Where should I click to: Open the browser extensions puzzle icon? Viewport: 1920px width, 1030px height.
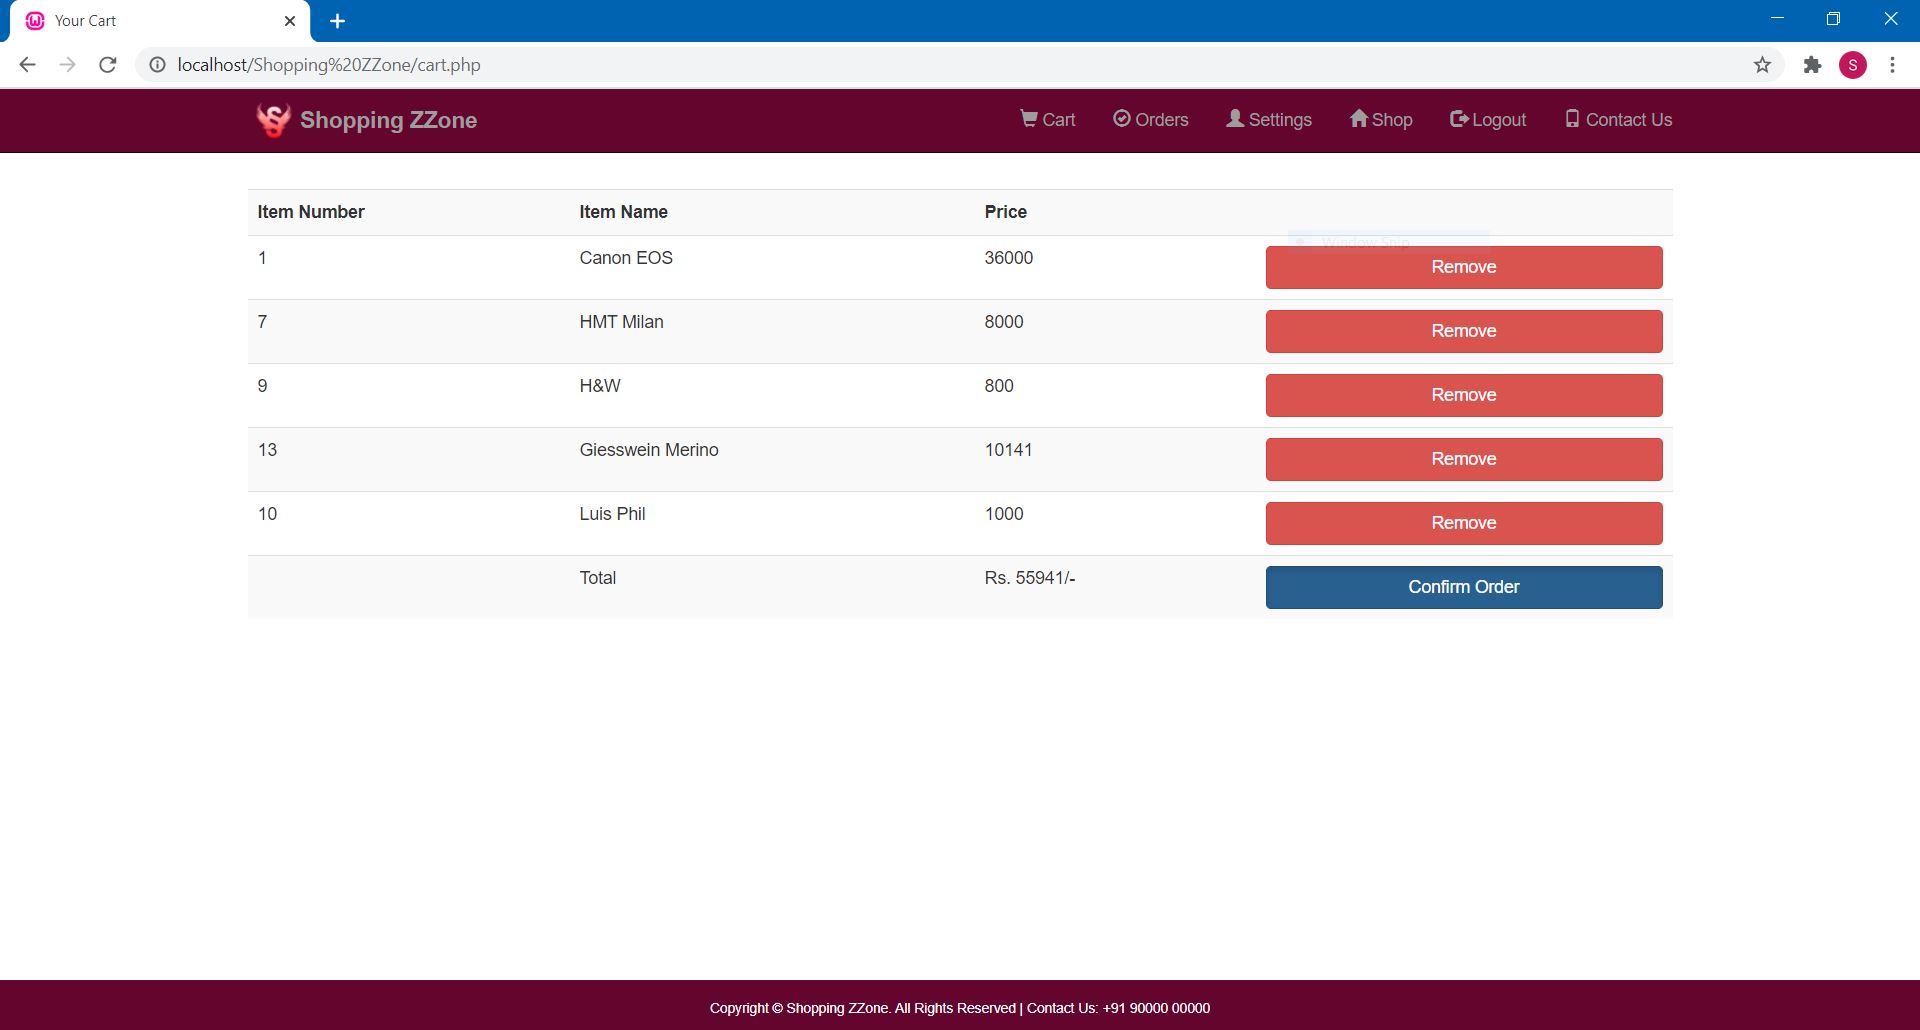click(x=1812, y=64)
